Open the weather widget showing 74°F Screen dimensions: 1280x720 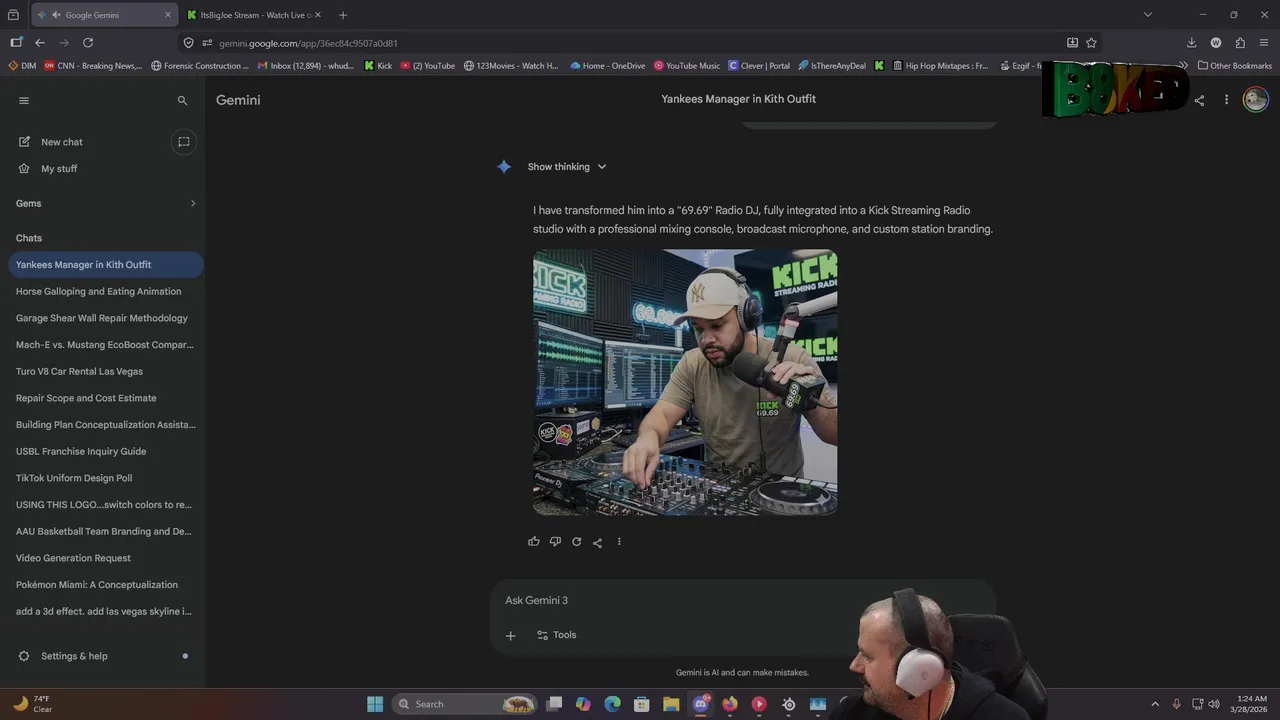click(30, 704)
